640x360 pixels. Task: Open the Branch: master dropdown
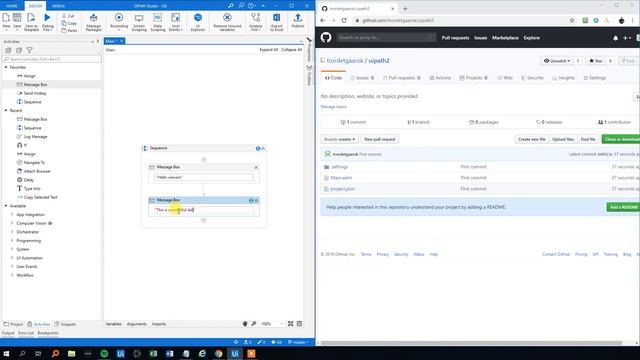click(x=339, y=139)
